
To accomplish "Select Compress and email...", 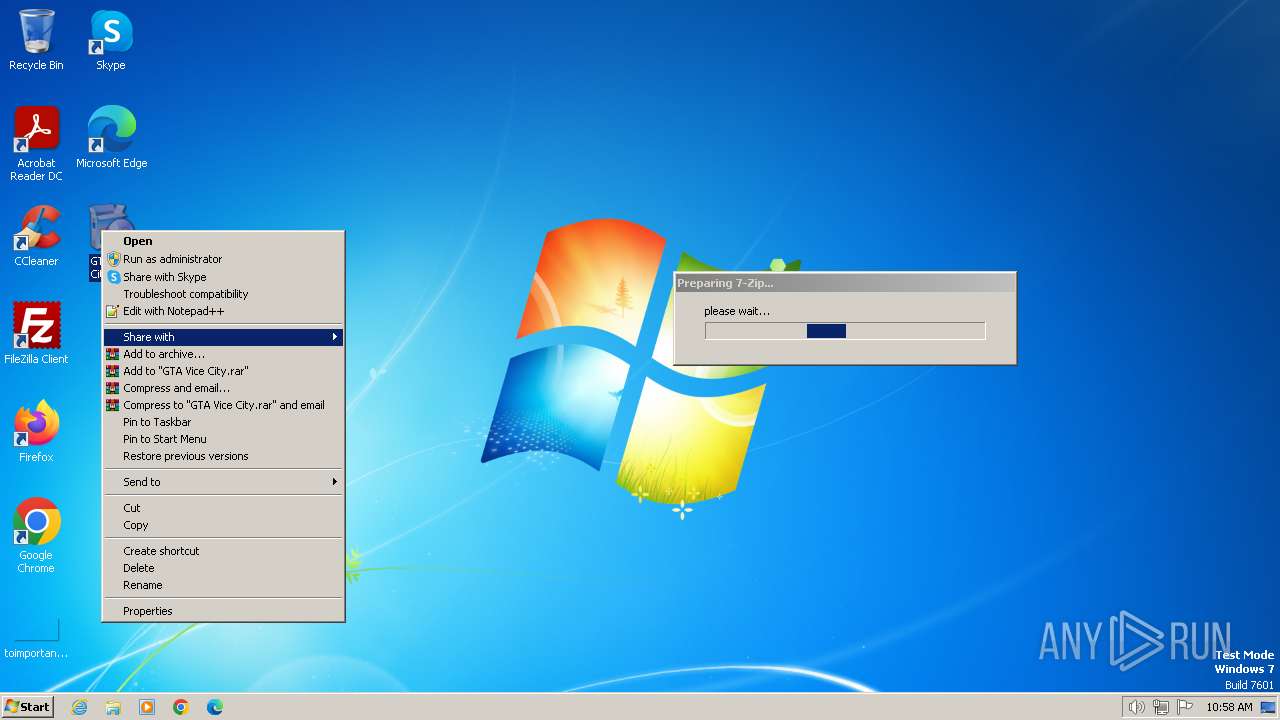I will (x=224, y=388).
